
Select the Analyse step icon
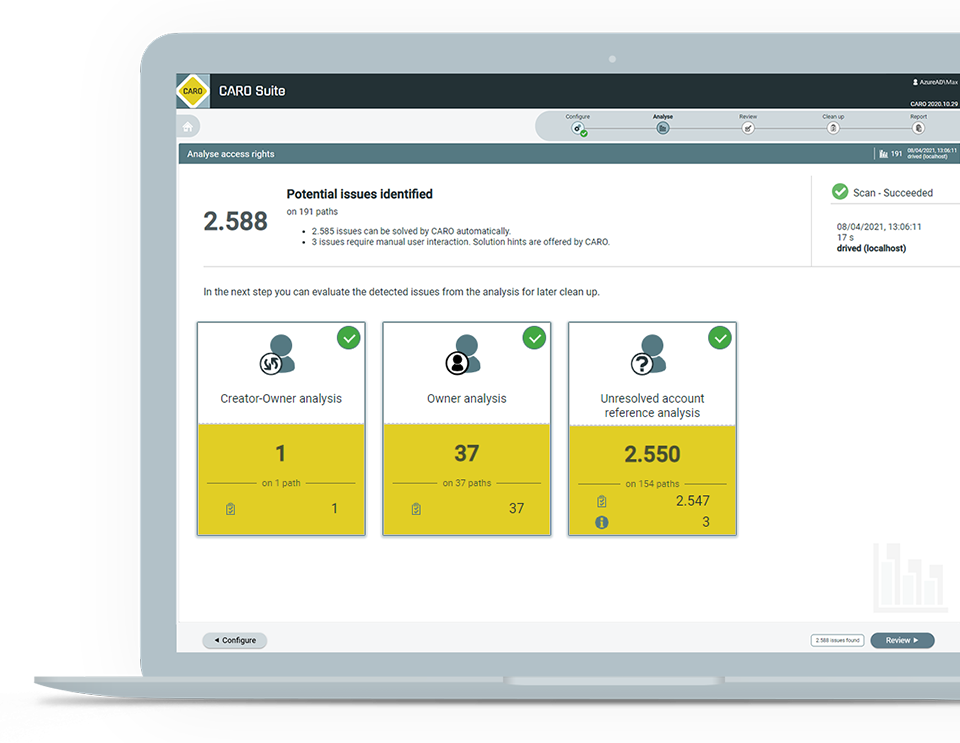tap(662, 129)
